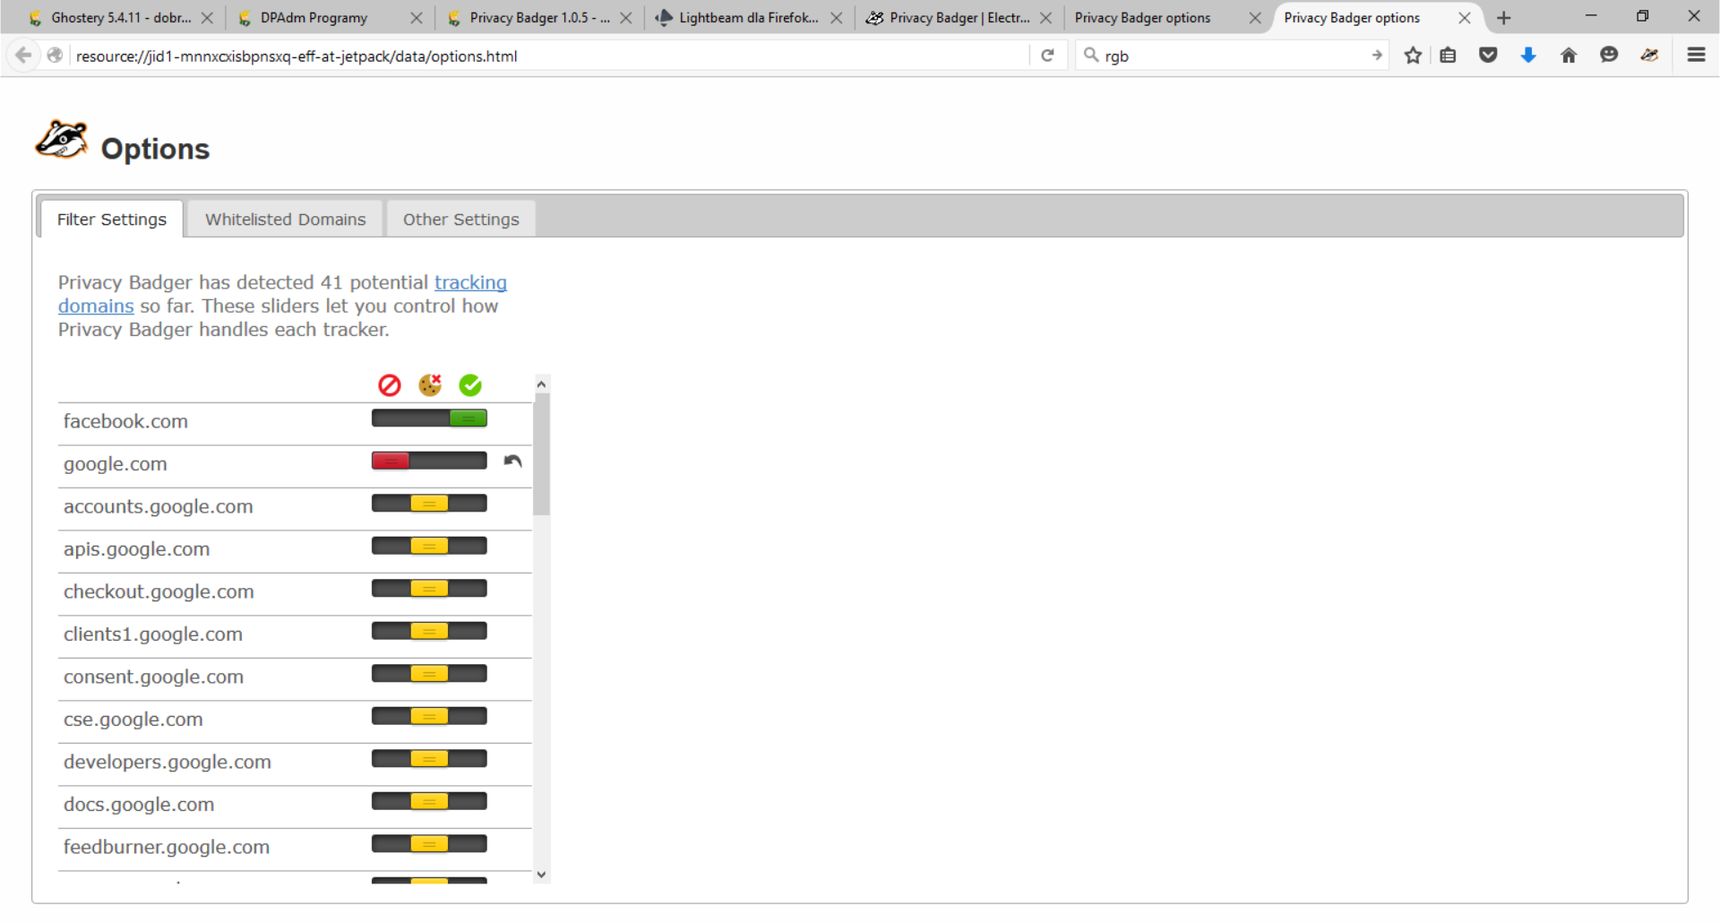The height and width of the screenshot is (923, 1720).
Task: Open a new tab with plus button
Action: pos(1503,18)
